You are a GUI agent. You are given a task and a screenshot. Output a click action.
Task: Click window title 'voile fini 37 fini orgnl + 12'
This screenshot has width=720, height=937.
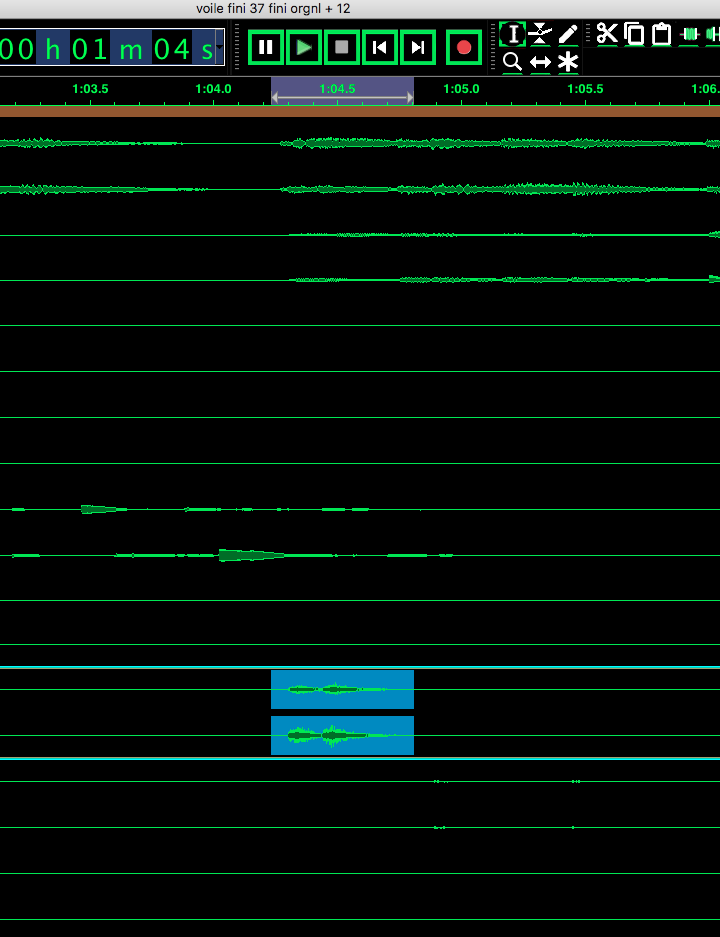point(273,8)
